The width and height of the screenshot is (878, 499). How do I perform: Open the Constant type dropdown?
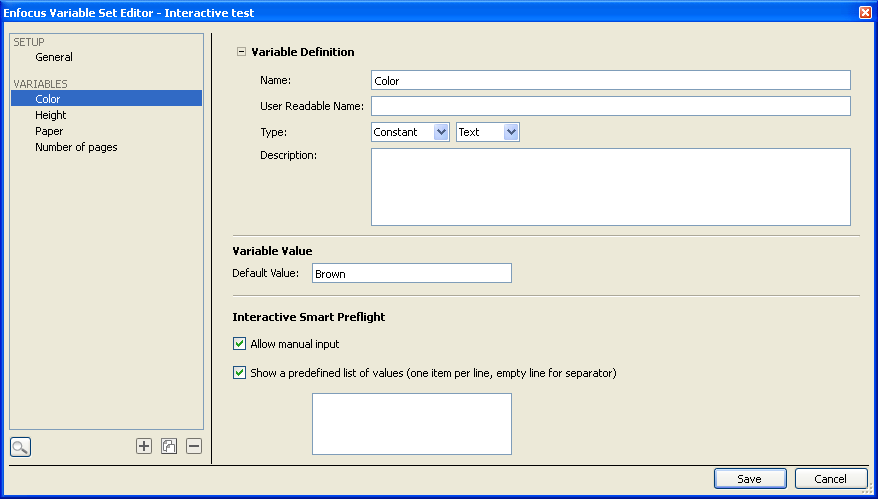410,132
